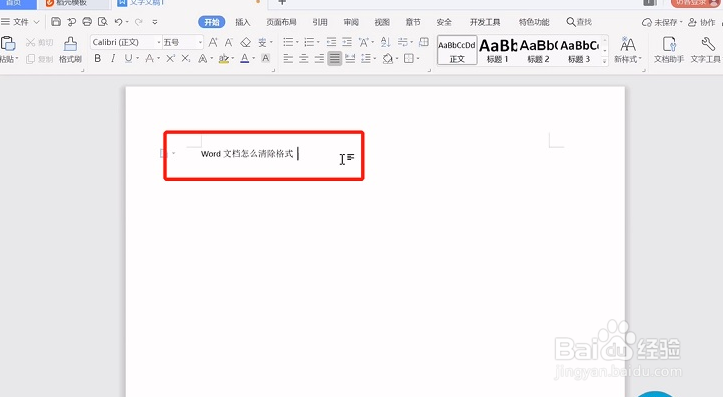The height and width of the screenshot is (397, 723).
Task: Switch to the View (视图) tab
Action: click(x=382, y=22)
